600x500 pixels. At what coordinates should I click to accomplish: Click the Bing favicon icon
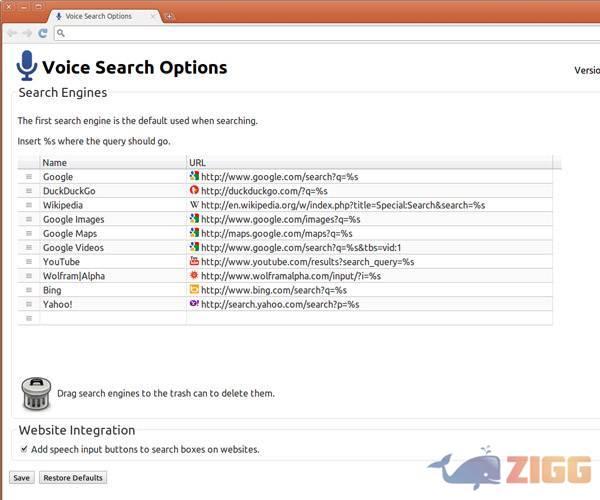tap(194, 290)
